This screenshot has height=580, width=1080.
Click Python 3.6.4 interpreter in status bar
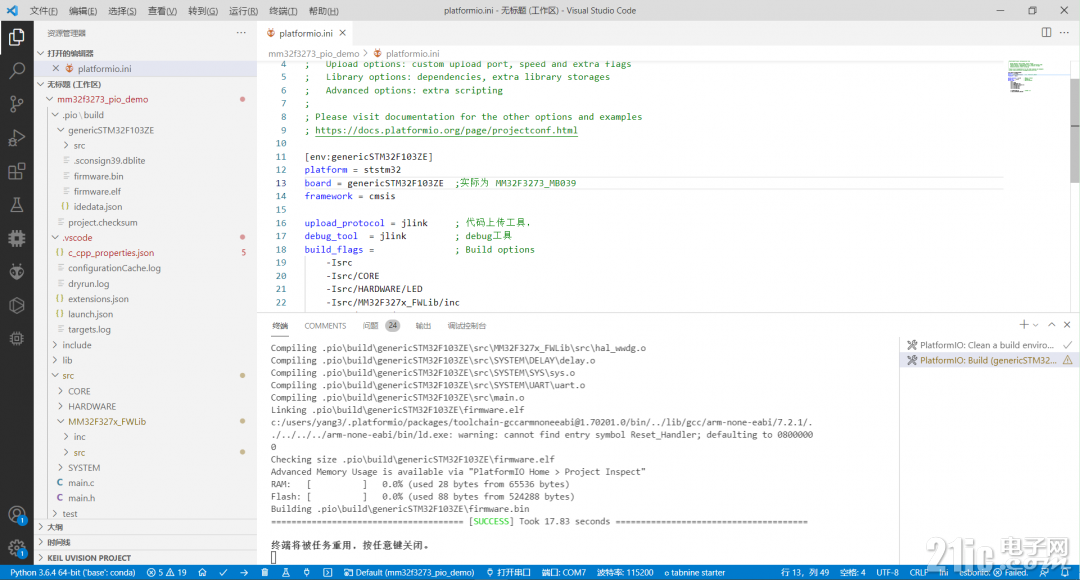[72, 572]
